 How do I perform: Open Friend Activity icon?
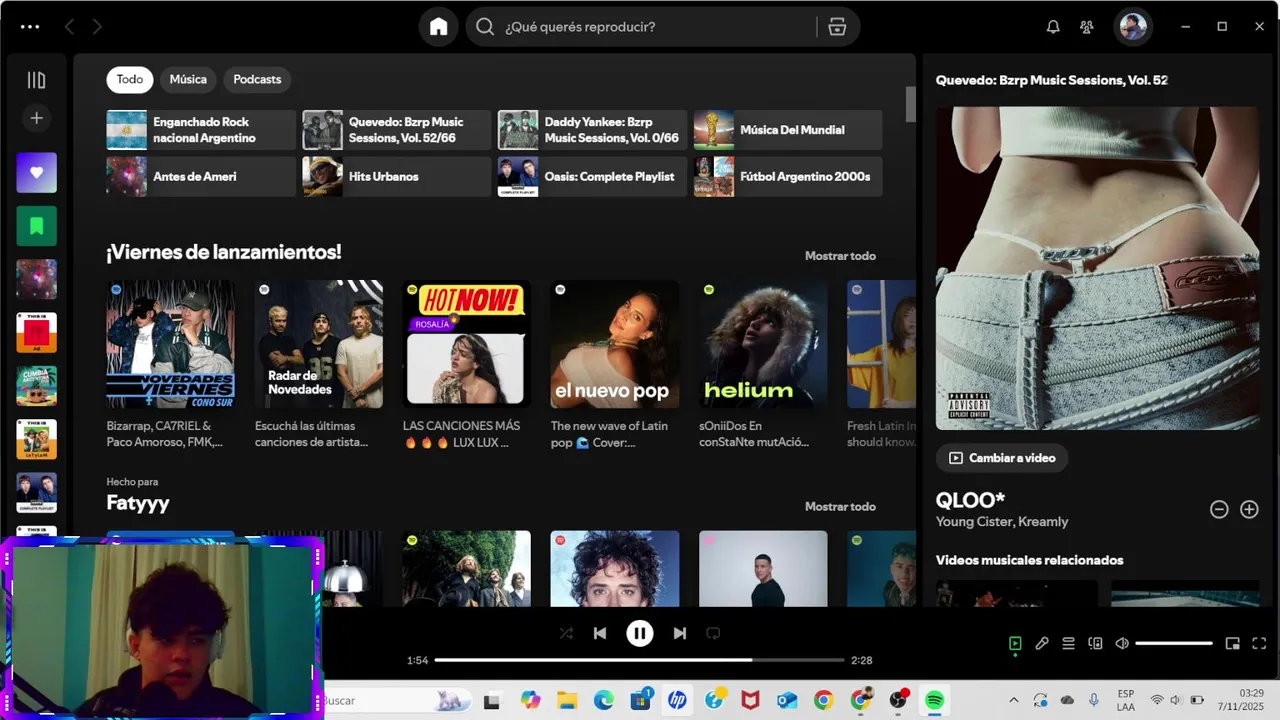point(1087,27)
